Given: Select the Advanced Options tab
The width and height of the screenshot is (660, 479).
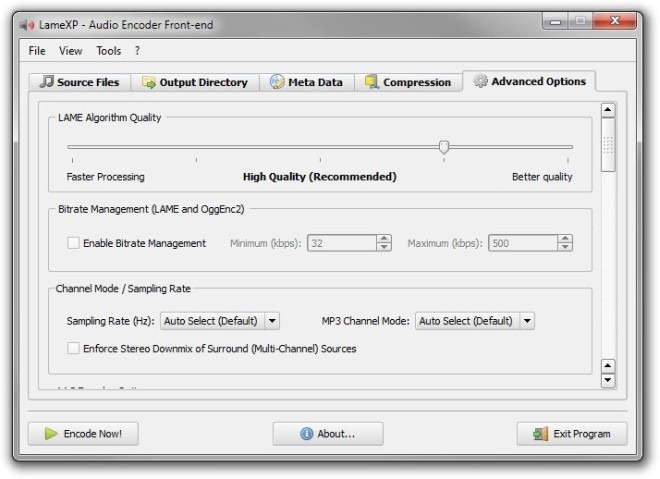Looking at the screenshot, I should click(x=529, y=81).
